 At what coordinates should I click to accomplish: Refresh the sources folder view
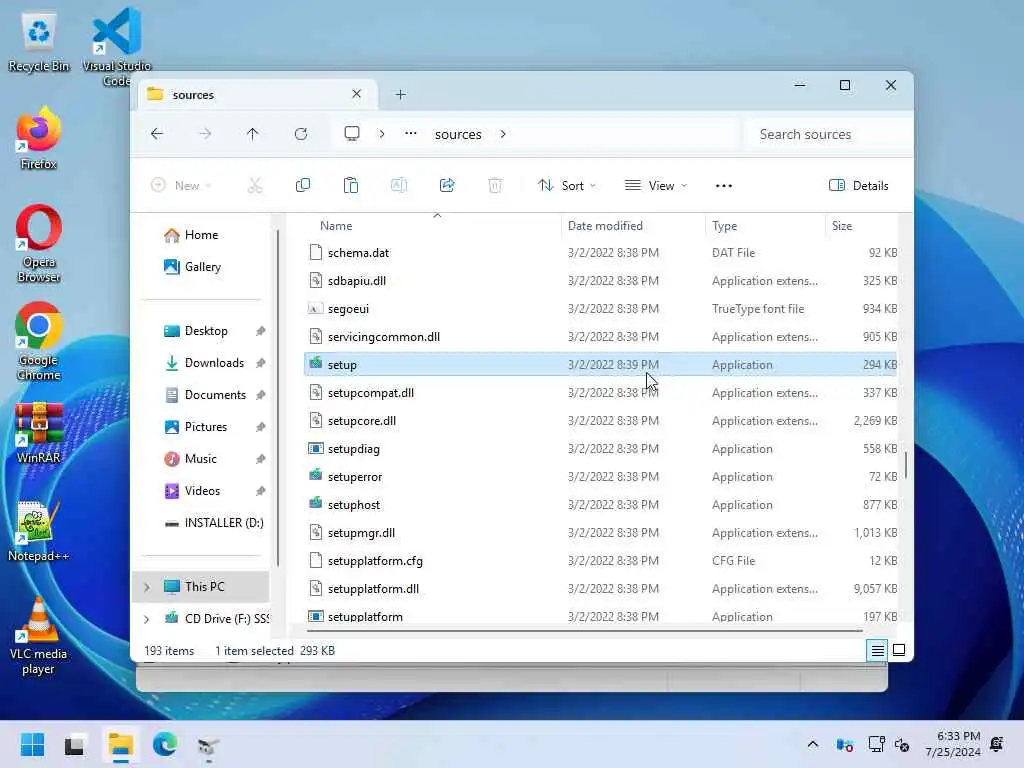coord(300,134)
